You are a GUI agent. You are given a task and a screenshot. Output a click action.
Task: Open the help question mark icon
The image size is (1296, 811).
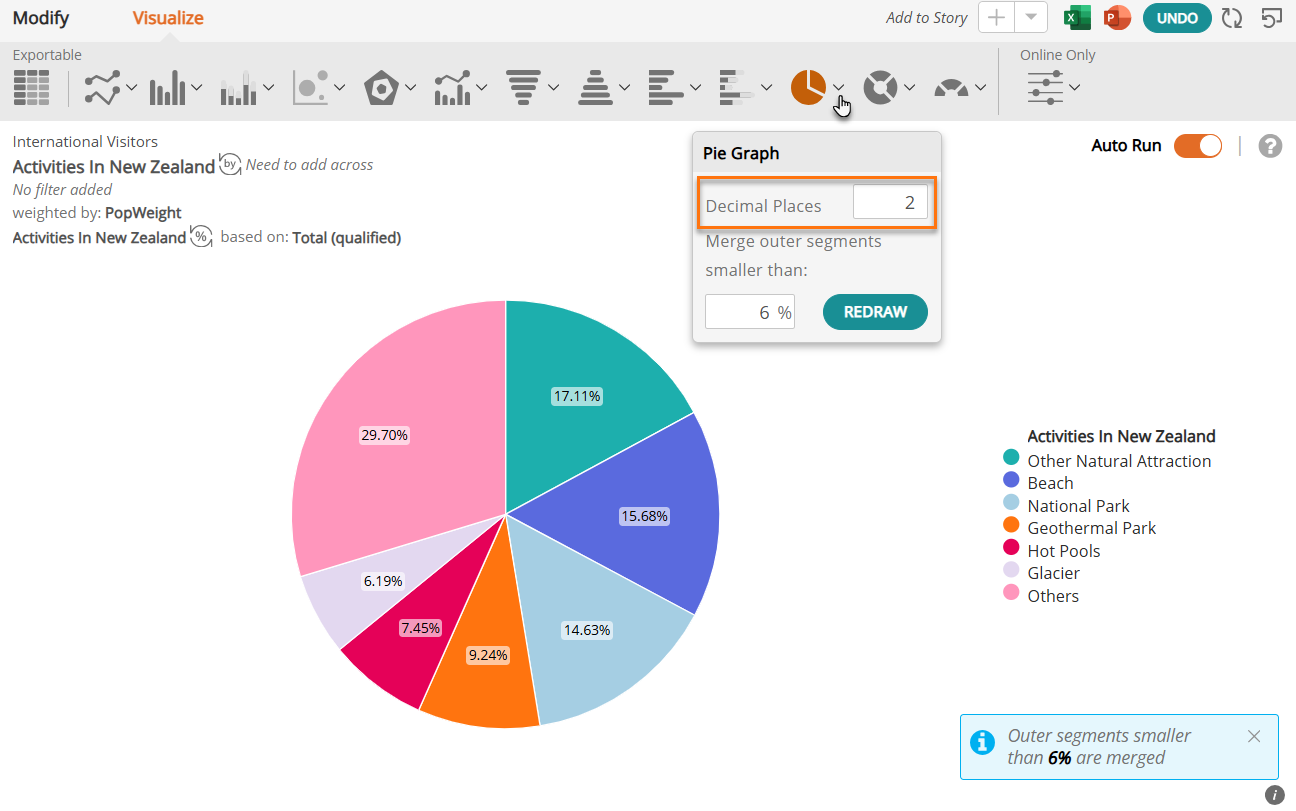point(1270,146)
